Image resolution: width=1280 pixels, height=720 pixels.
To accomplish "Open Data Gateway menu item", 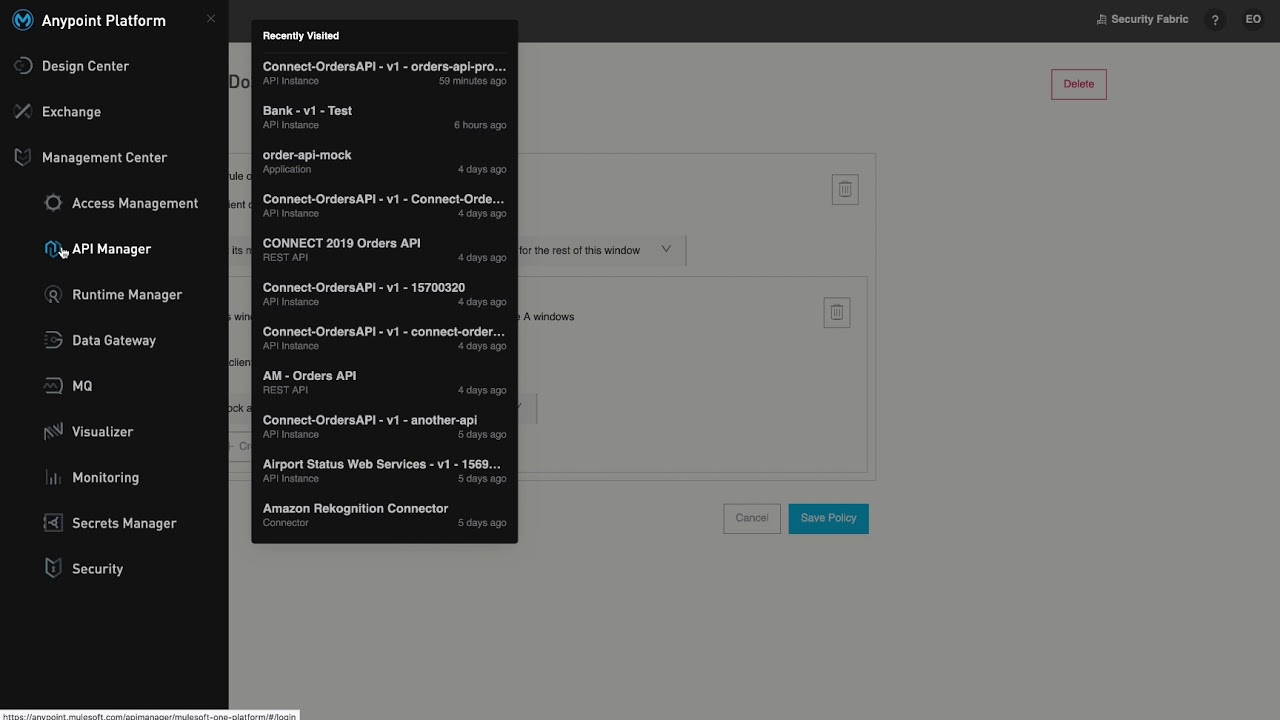I will point(114,340).
